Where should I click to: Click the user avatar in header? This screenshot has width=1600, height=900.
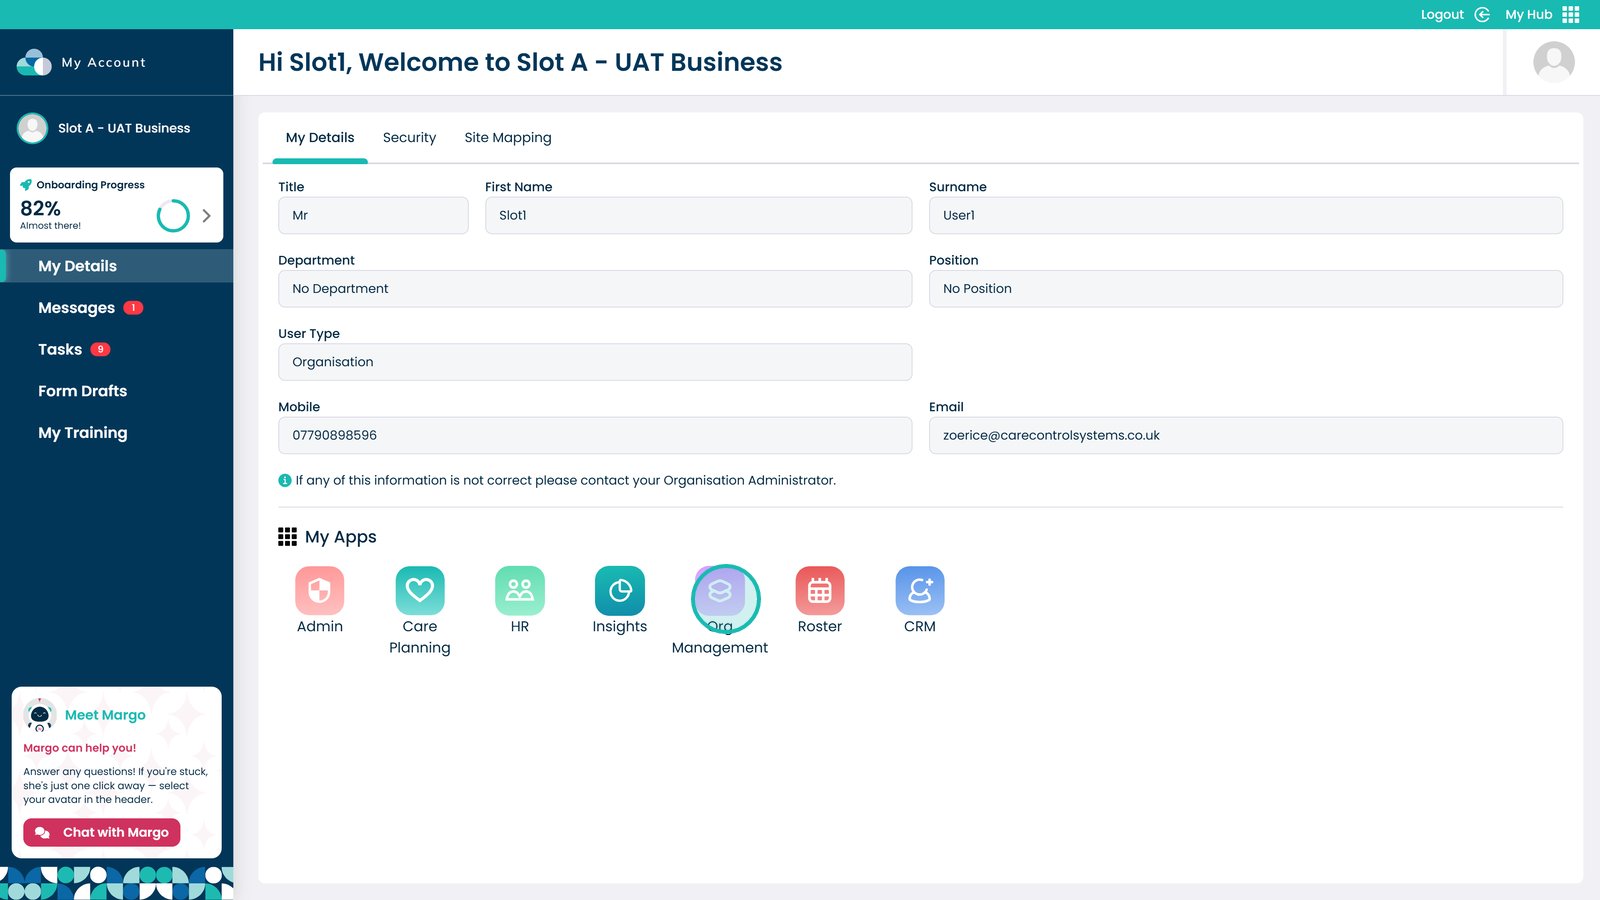point(1553,62)
